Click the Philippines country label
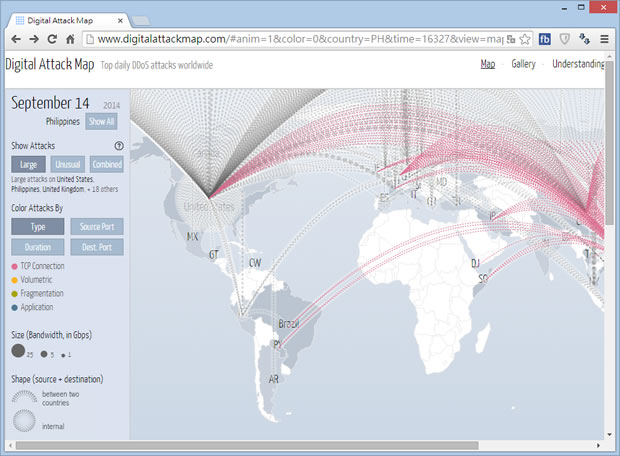This screenshot has height=456, width=620. coord(63,121)
